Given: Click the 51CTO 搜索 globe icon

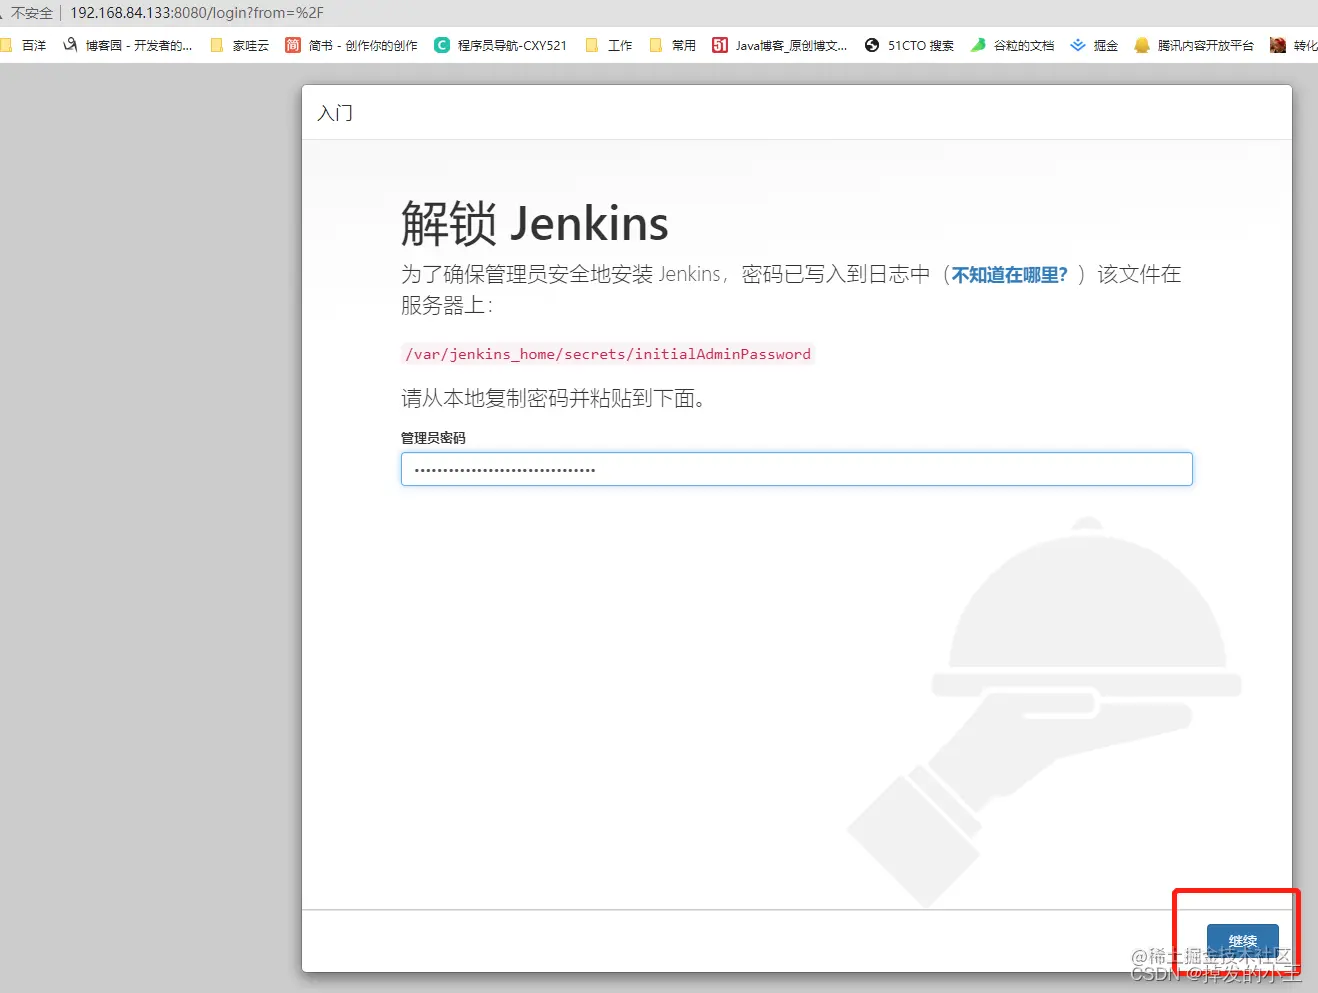Looking at the screenshot, I should (x=871, y=45).
